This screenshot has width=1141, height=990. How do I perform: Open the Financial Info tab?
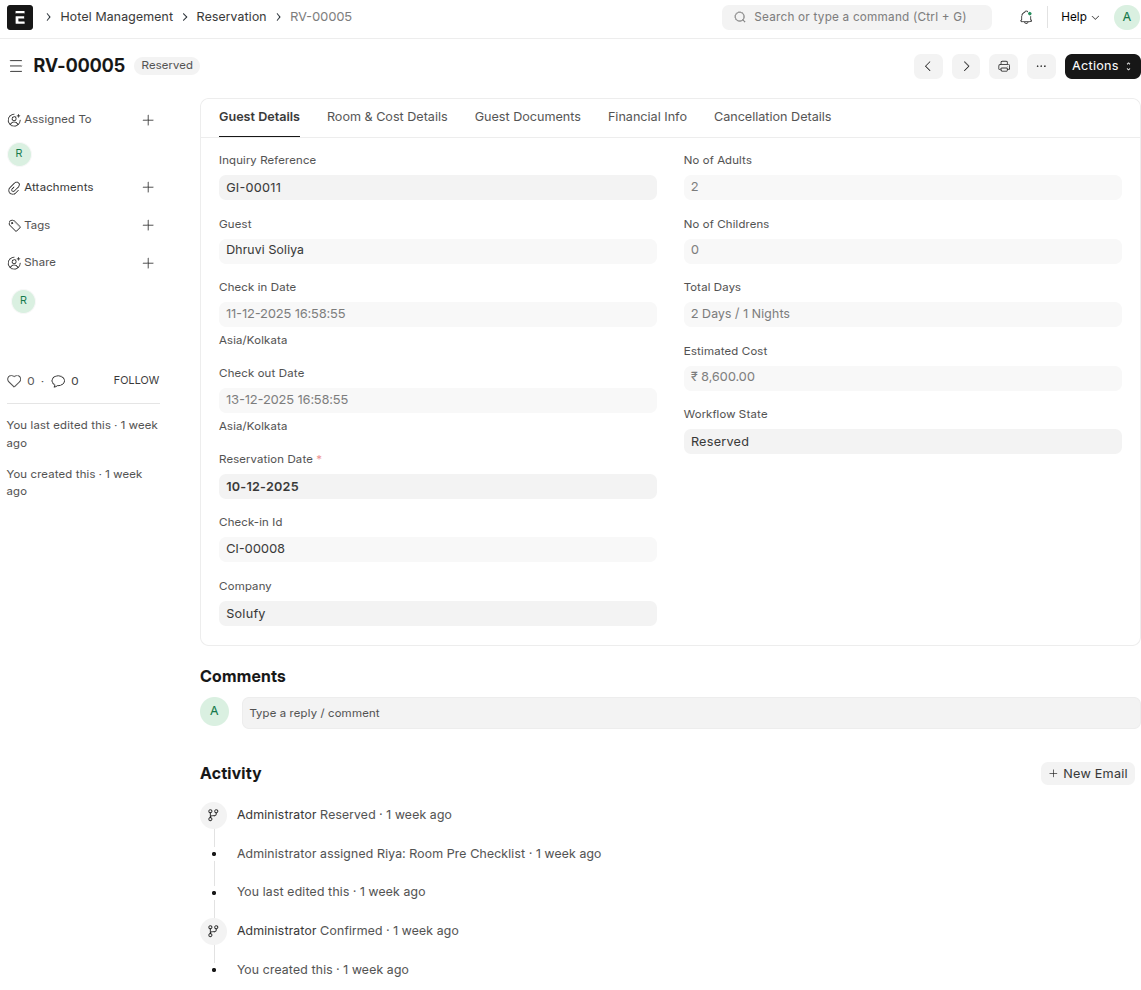(647, 117)
